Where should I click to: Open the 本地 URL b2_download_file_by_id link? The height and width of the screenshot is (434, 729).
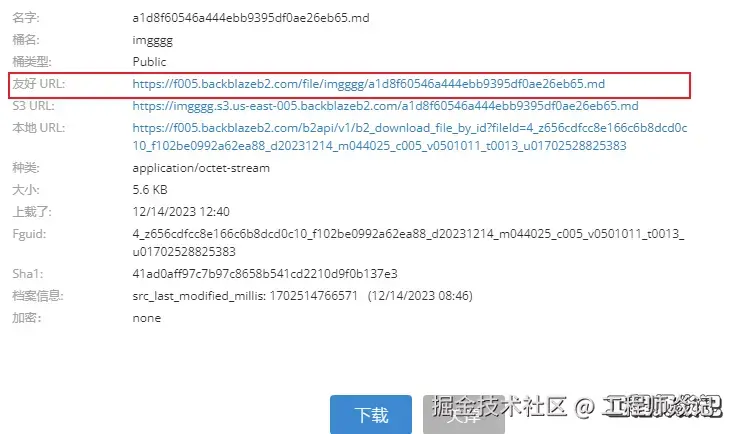(410, 137)
